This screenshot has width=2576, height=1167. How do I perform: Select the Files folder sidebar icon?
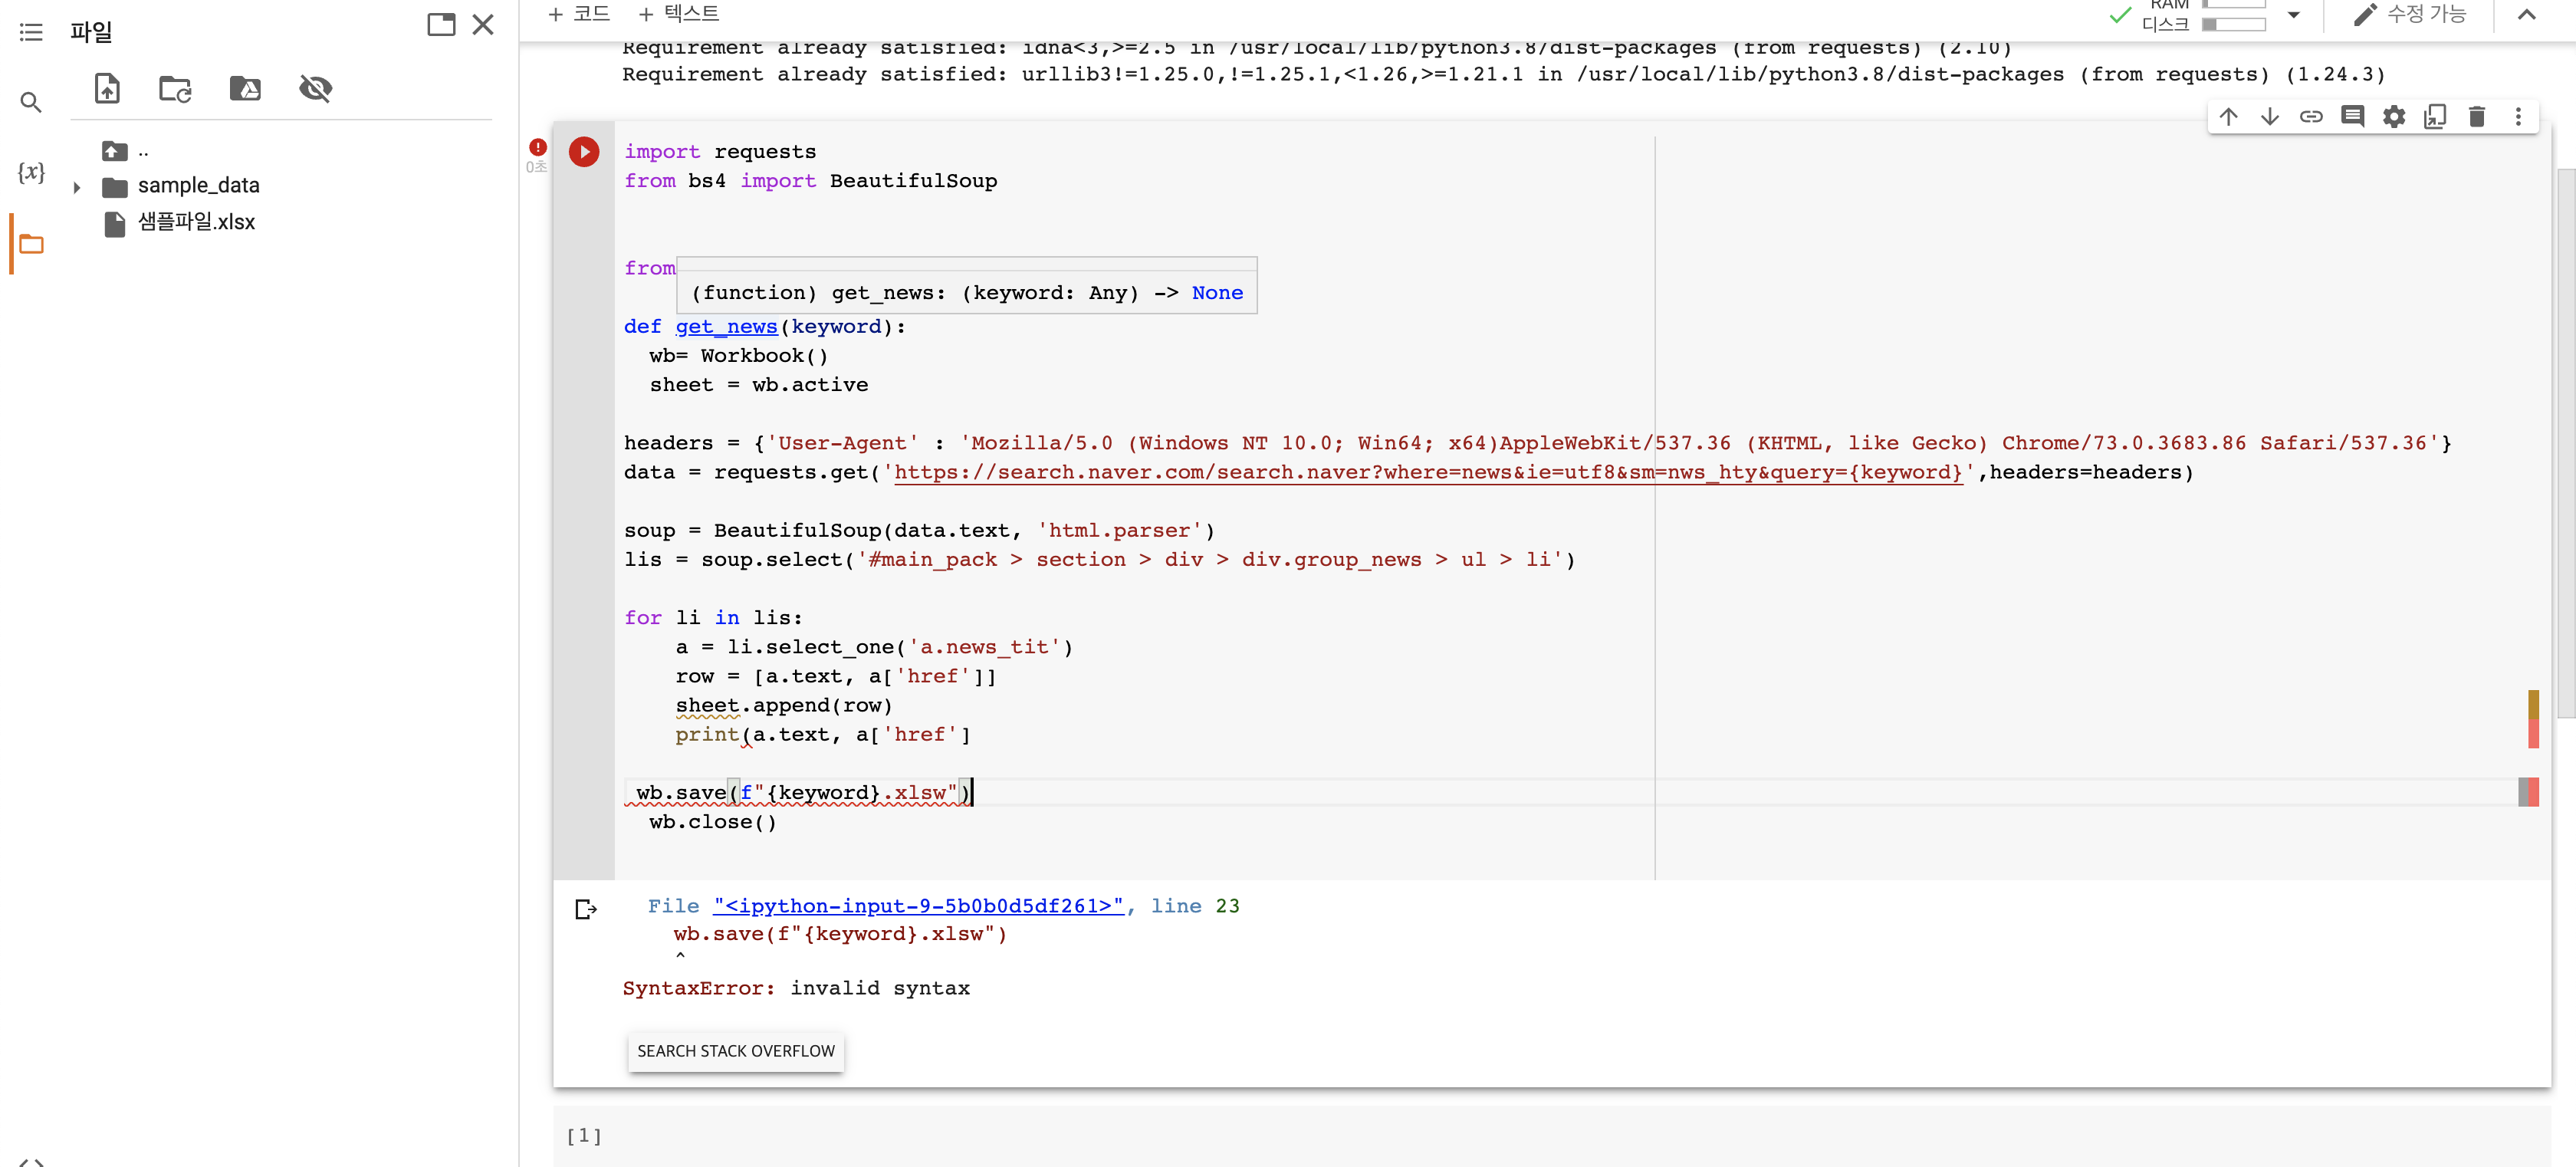(x=31, y=244)
